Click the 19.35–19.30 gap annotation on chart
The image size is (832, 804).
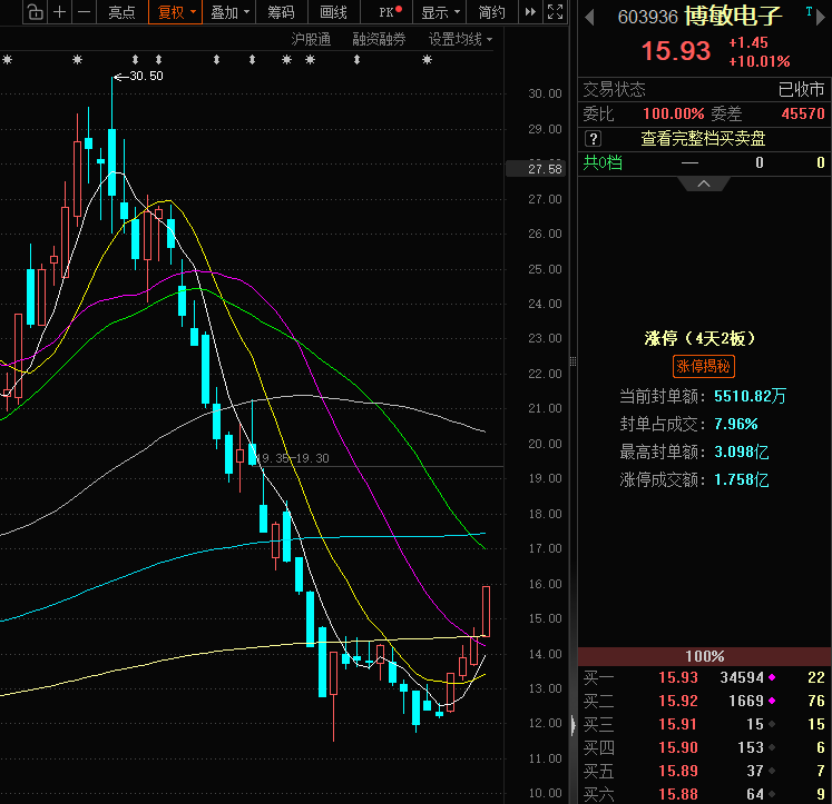tap(294, 458)
